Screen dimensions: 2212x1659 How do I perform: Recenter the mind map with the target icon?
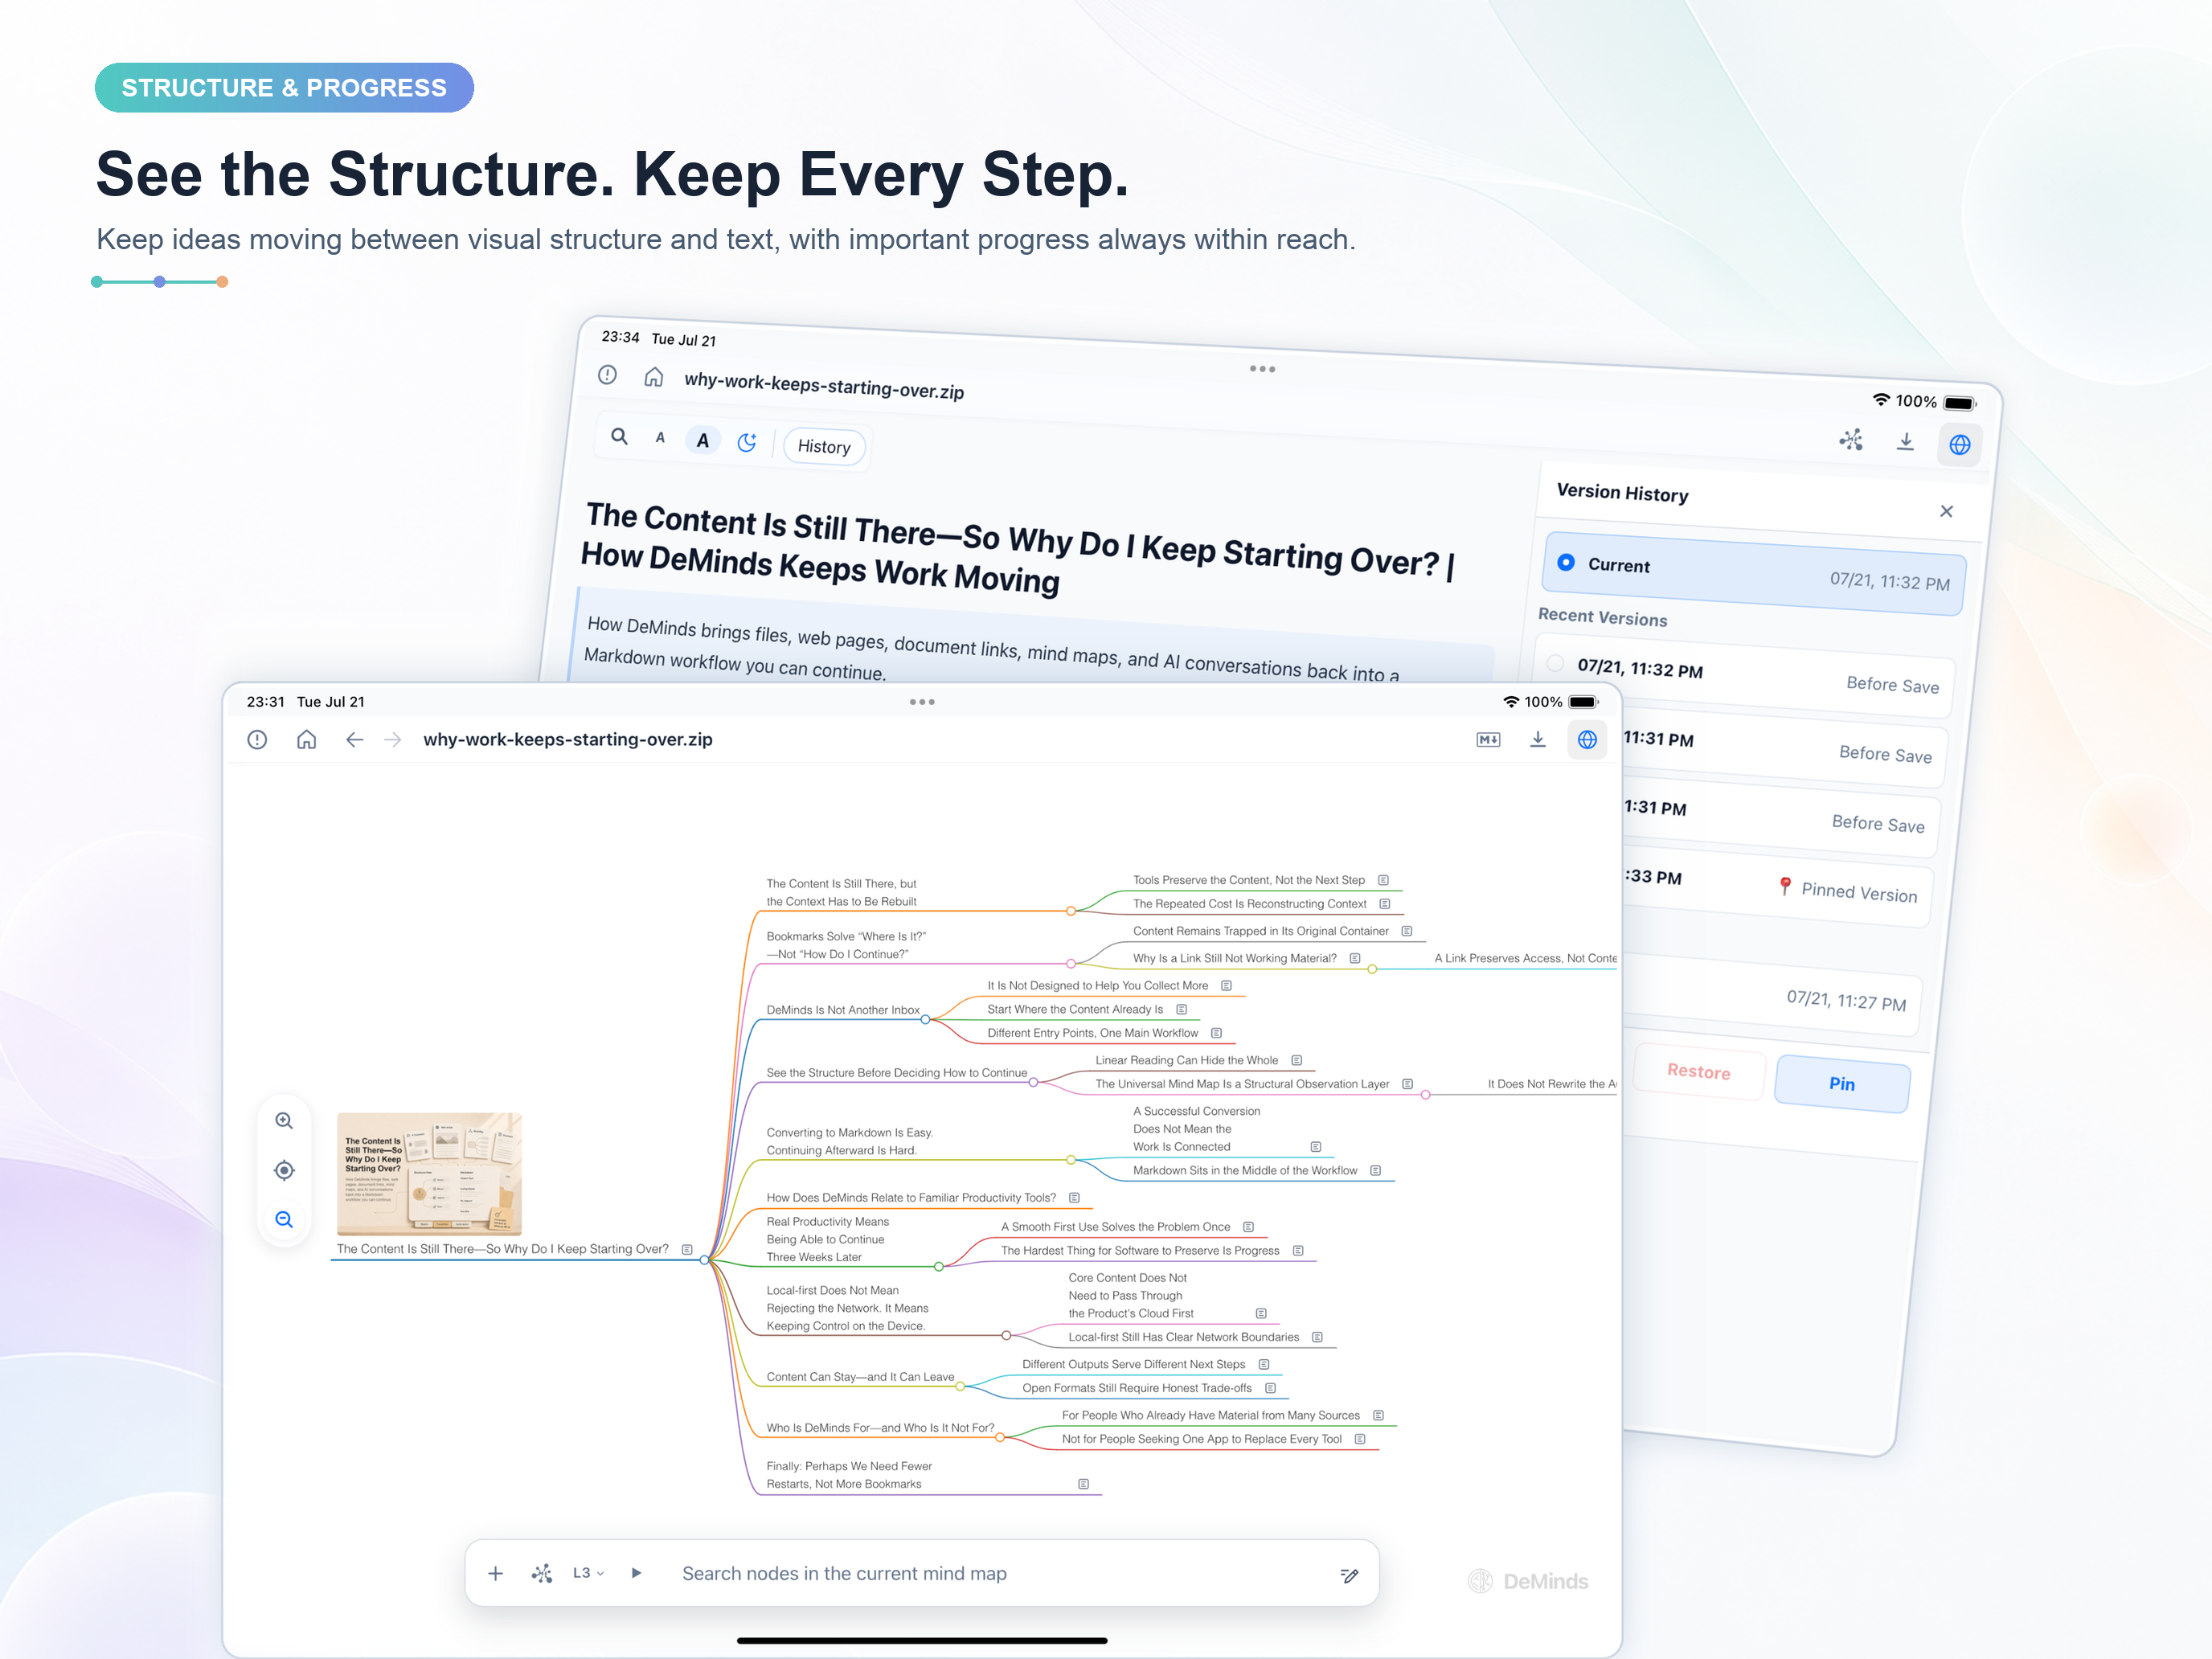(284, 1170)
